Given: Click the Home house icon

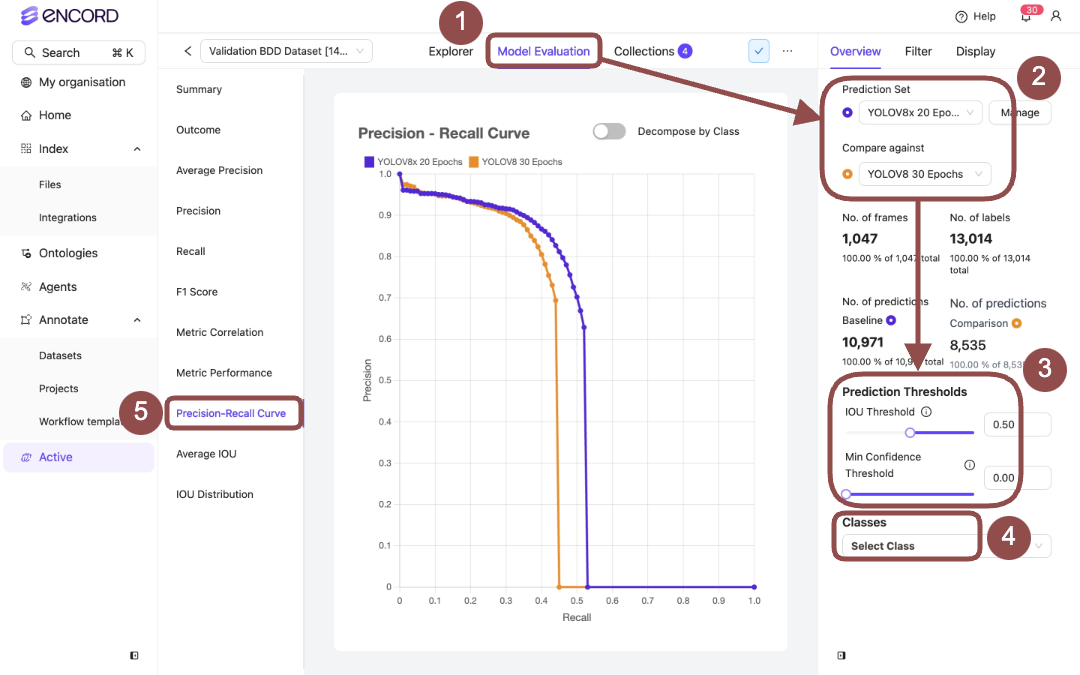Looking at the screenshot, I should tap(26, 116).
